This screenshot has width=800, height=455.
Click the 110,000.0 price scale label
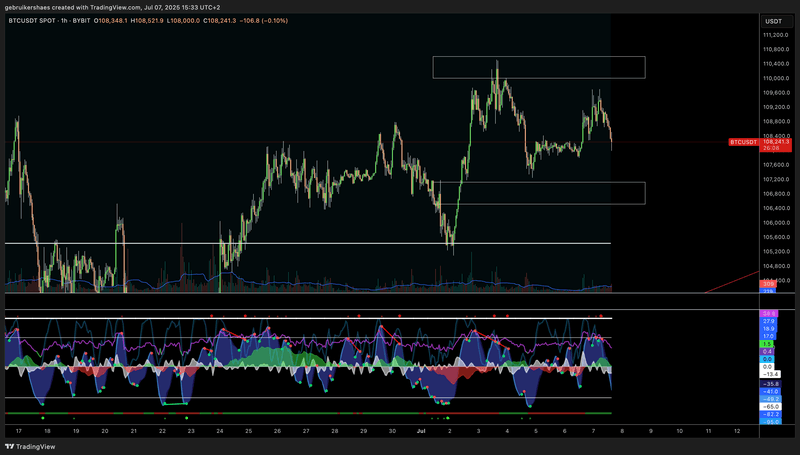coord(776,79)
